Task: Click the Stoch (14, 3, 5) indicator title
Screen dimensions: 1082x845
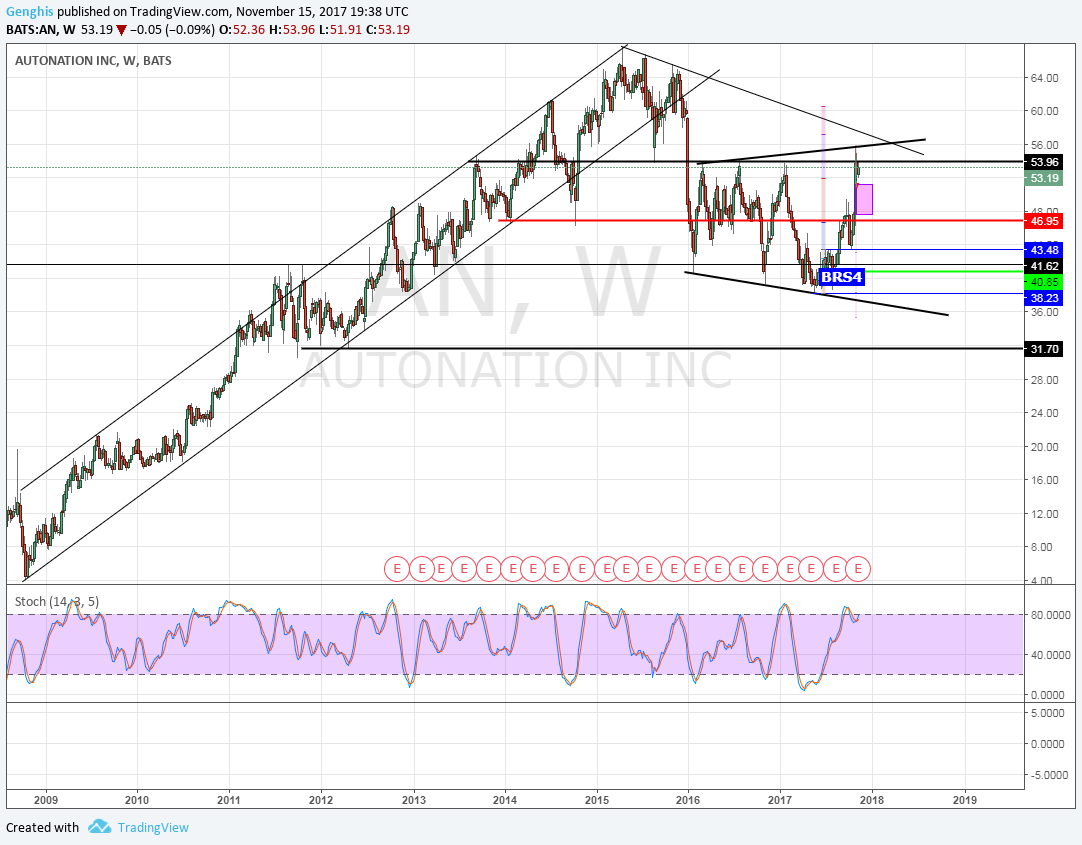Action: tap(57, 602)
